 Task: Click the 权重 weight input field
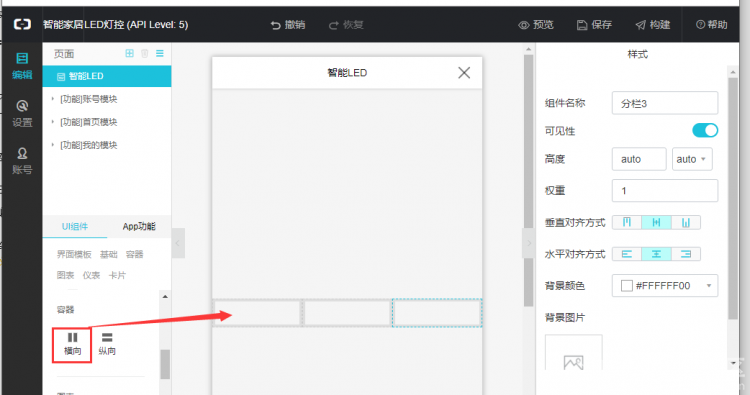(x=665, y=191)
